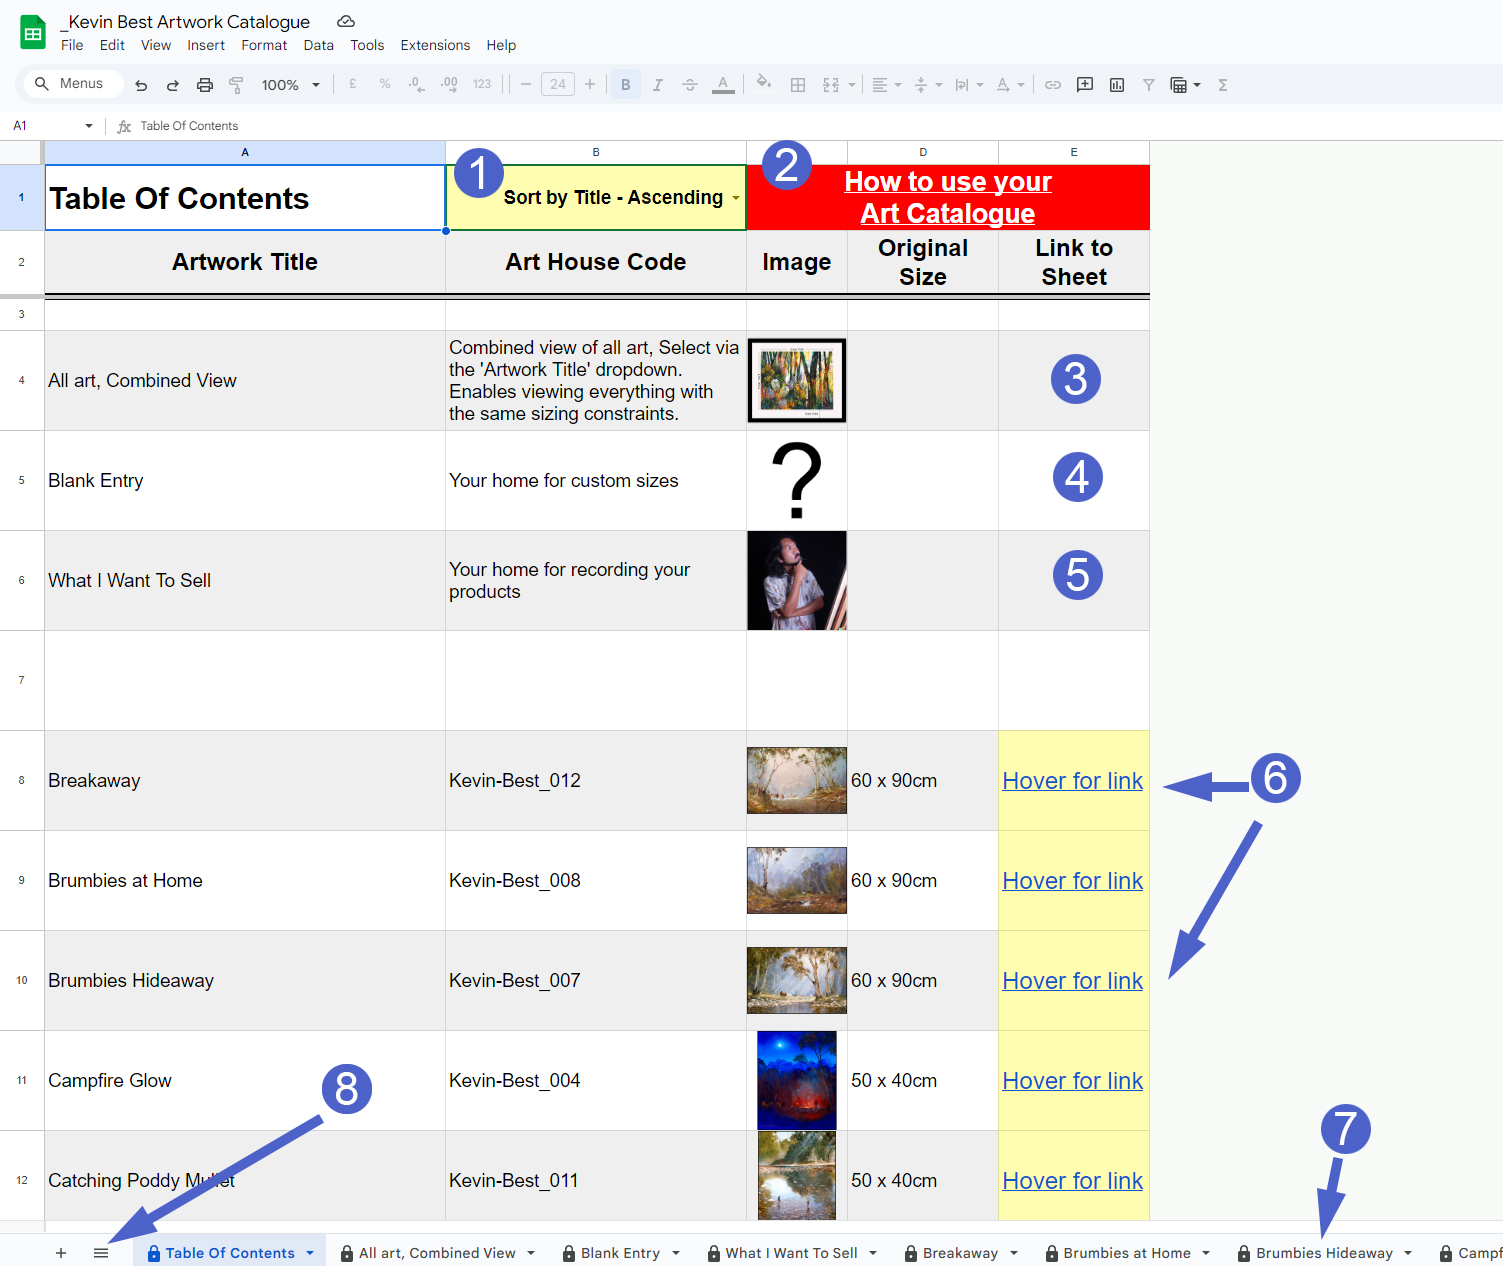Viewport: 1503px width, 1266px height.
Task: Switch to Brumbies at Home tab
Action: point(1127,1253)
